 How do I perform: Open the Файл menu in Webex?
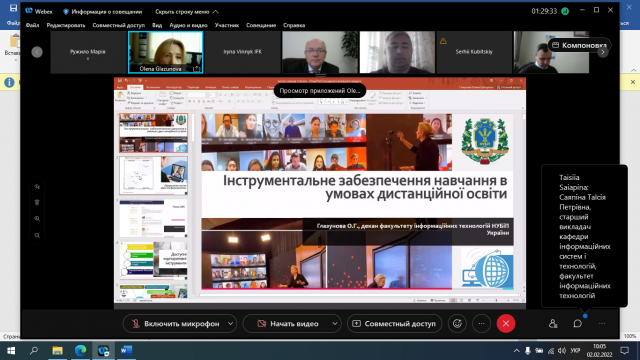tap(33, 25)
